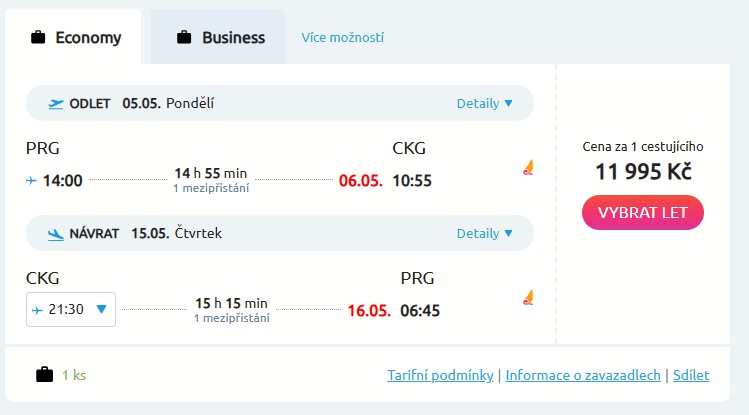Expand Detaily for the return flight
The width and height of the screenshot is (749, 415).
click(485, 233)
